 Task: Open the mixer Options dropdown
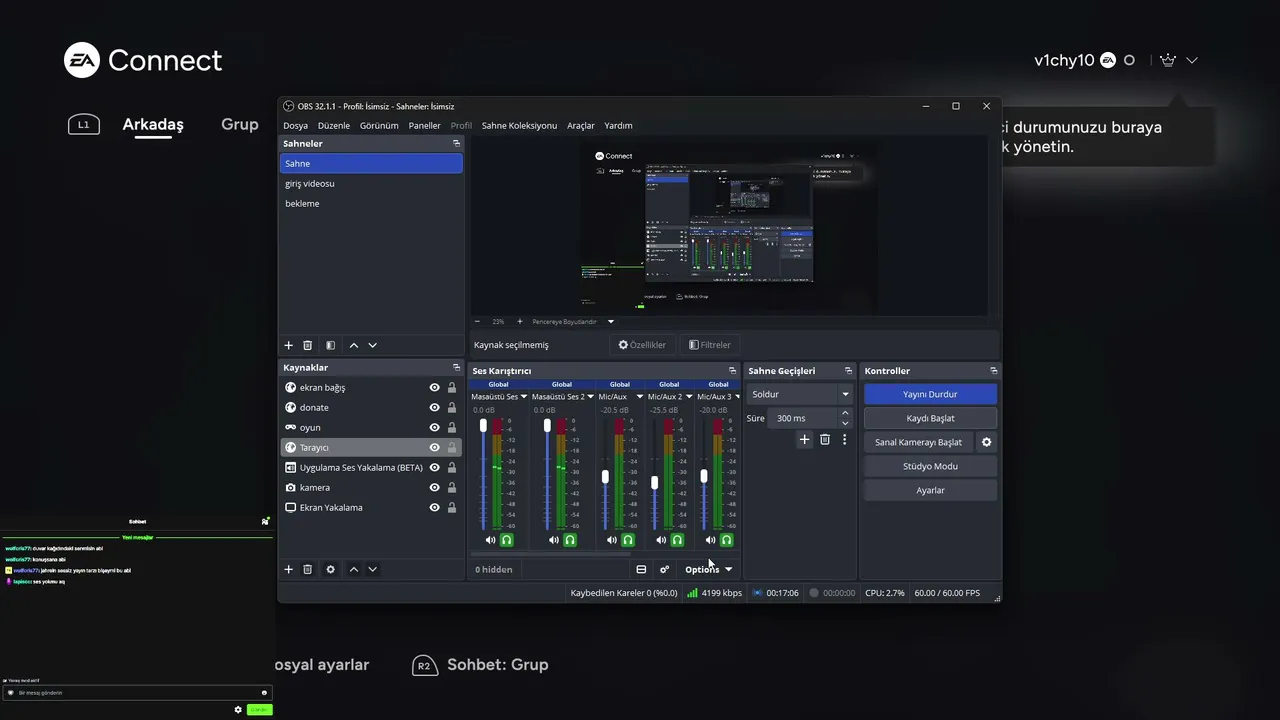coord(708,569)
